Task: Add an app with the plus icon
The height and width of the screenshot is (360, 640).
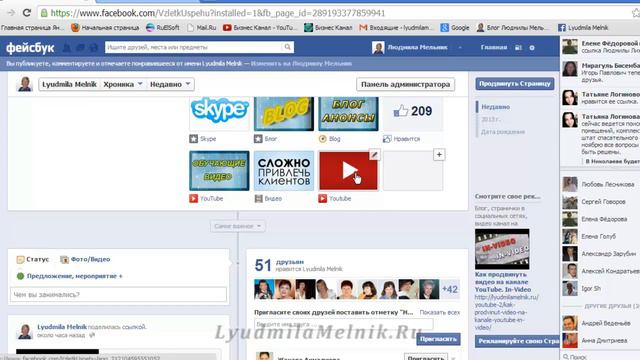Action: point(439,155)
